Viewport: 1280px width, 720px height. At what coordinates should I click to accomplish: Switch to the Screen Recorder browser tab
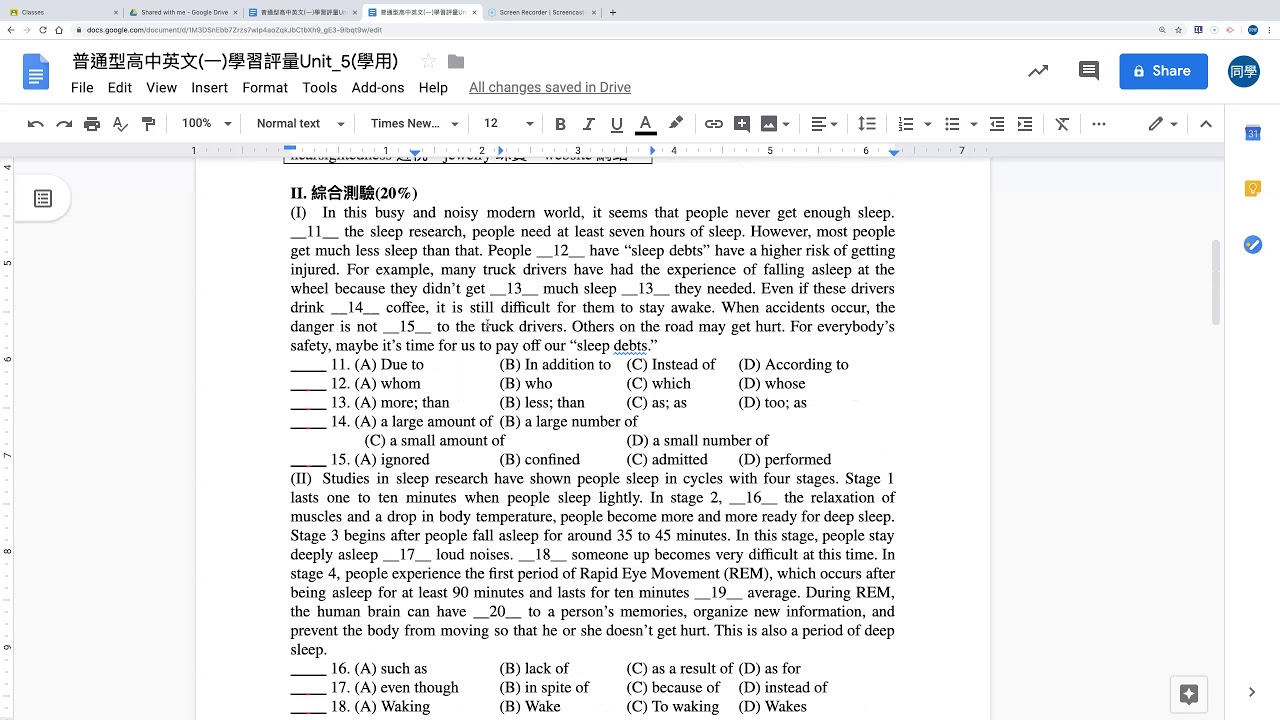[540, 13]
